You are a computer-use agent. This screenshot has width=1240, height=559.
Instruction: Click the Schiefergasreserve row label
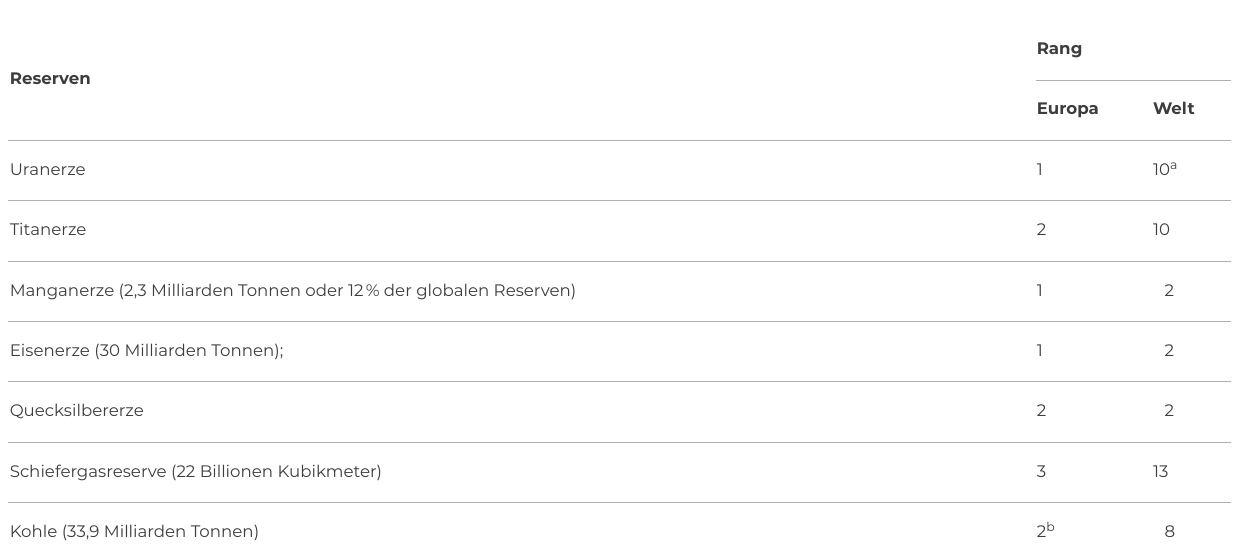(x=195, y=471)
